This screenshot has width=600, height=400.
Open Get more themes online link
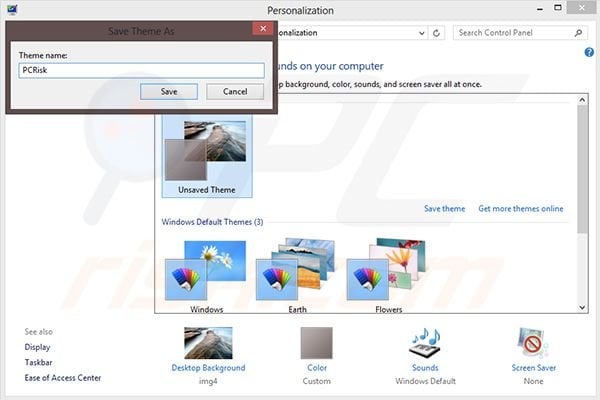click(x=521, y=209)
